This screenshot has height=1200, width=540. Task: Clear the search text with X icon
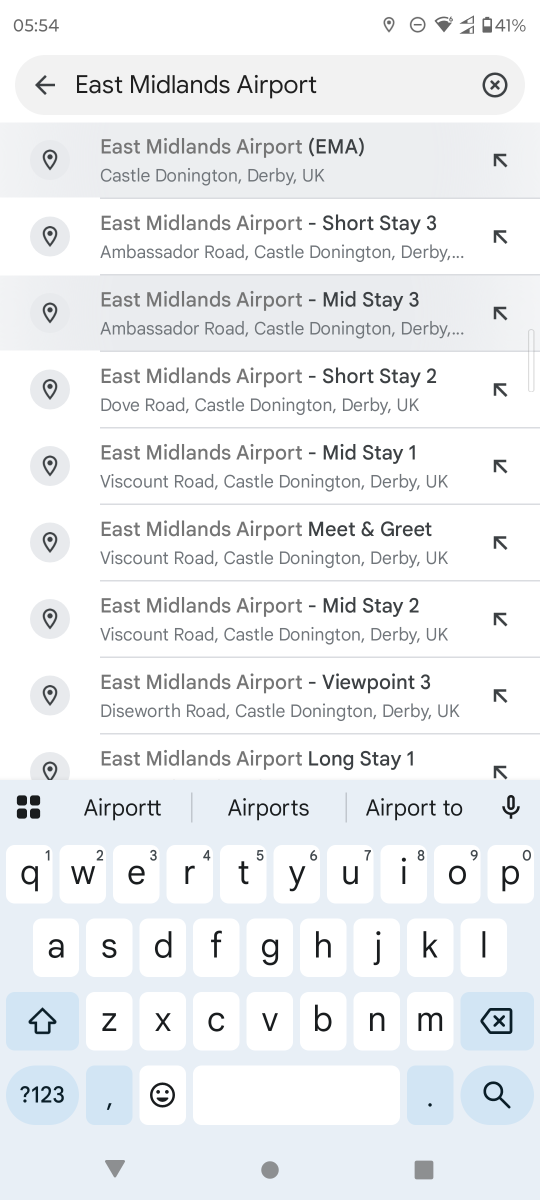coord(495,85)
